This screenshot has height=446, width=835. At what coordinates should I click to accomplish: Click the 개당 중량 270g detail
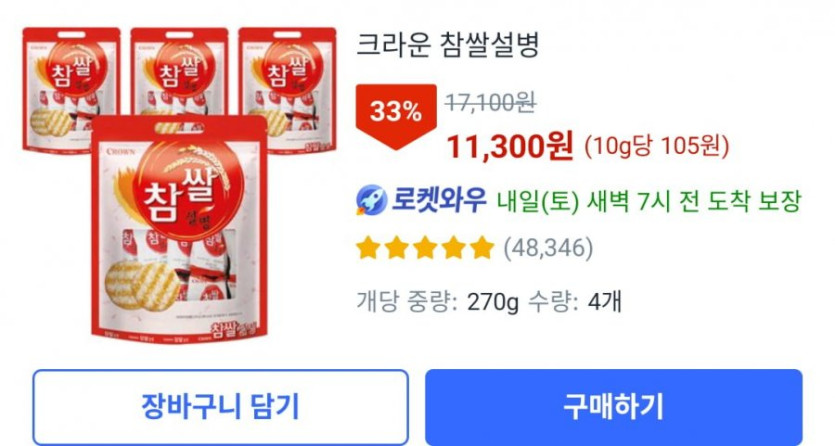pyautogui.click(x=437, y=302)
